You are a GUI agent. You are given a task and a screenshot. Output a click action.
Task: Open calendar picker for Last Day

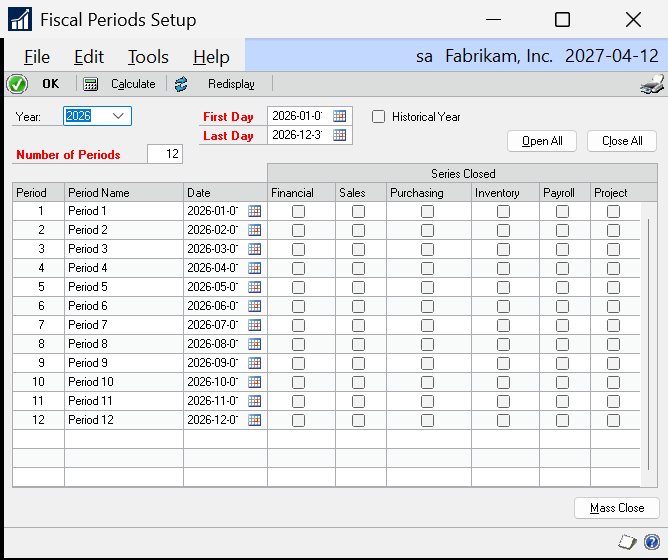pos(340,135)
